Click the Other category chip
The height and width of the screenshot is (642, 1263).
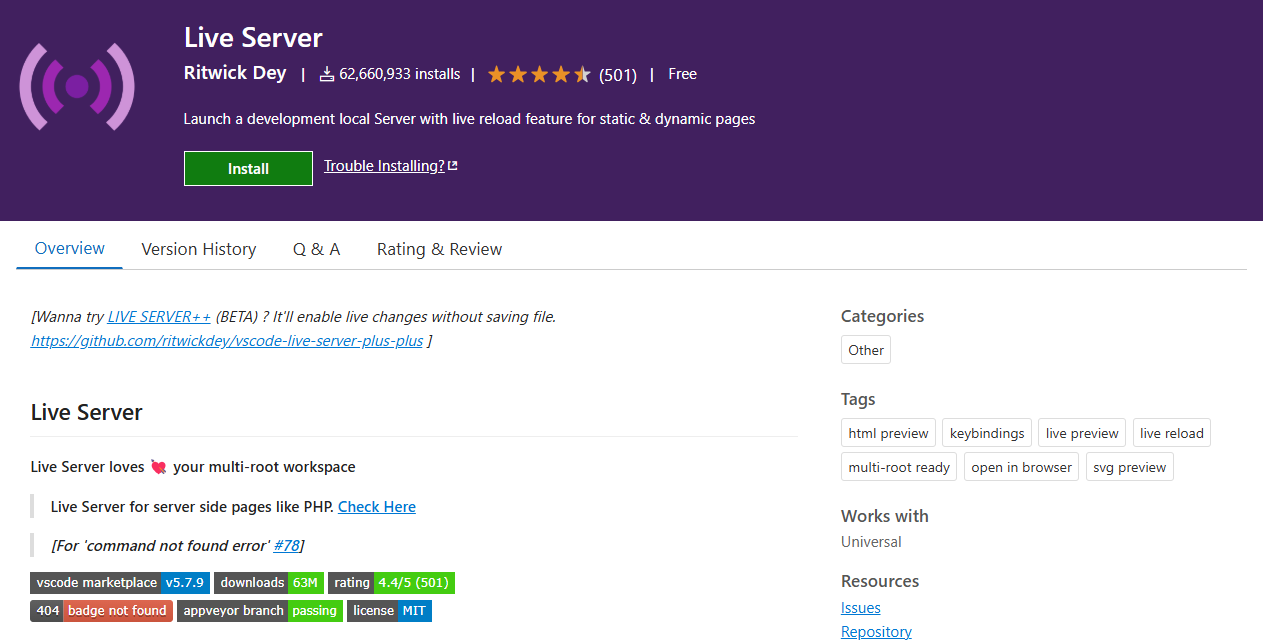pos(865,350)
